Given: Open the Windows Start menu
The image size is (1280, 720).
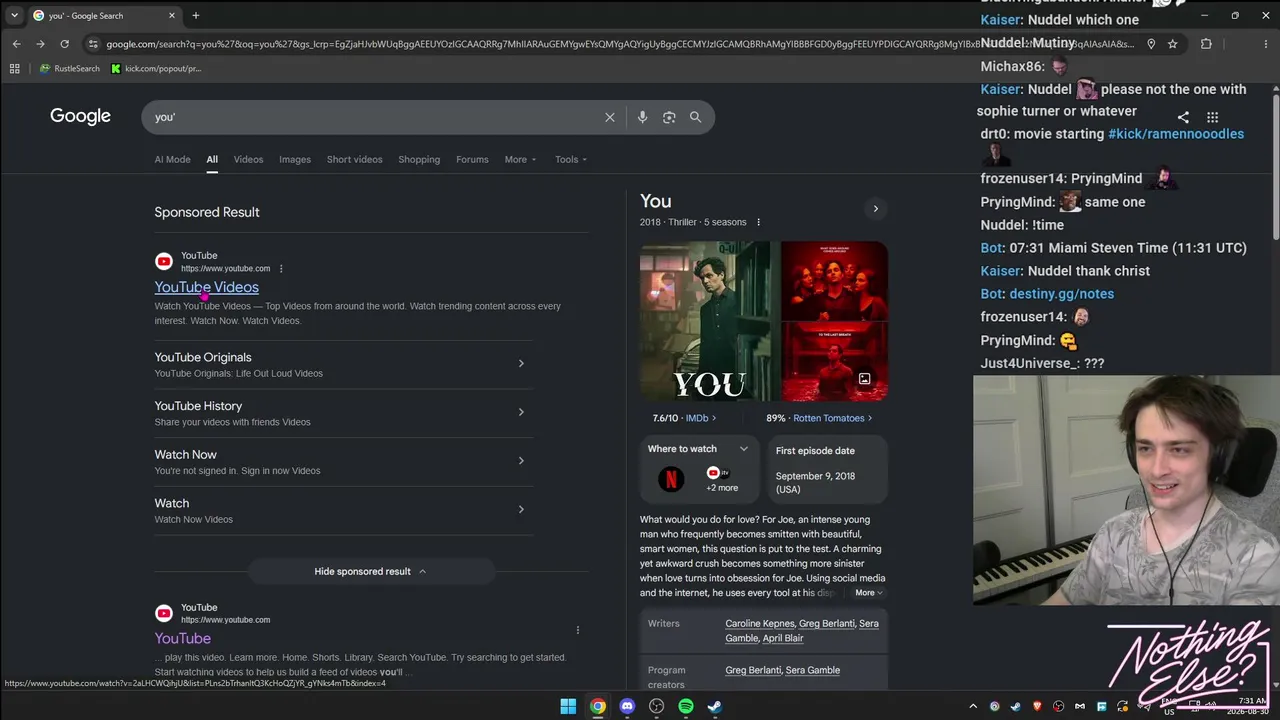Looking at the screenshot, I should click(x=568, y=706).
